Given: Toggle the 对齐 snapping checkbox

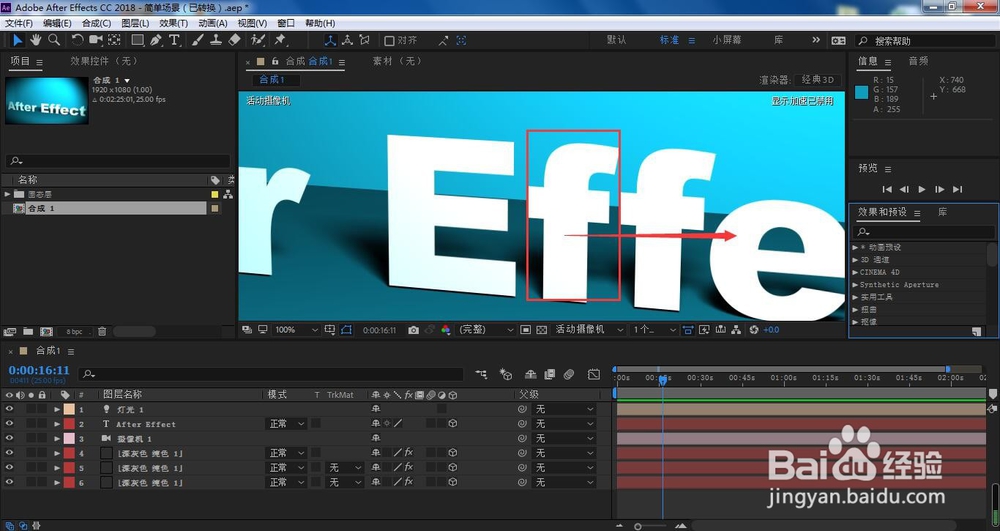Looking at the screenshot, I should click(x=389, y=40).
